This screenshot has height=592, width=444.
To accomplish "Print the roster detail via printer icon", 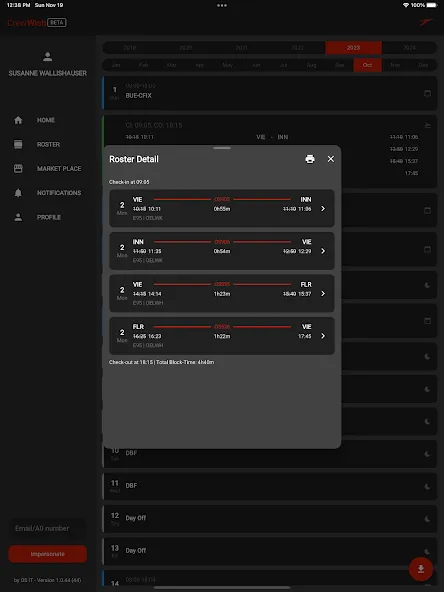I will 310,159.
